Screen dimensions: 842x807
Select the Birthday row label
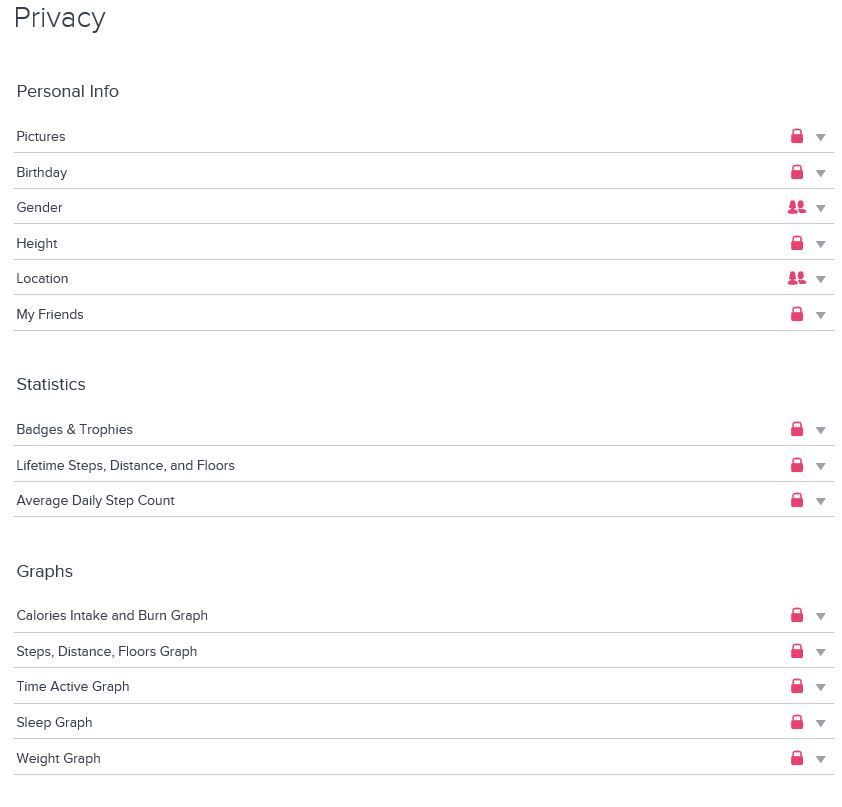click(x=42, y=172)
